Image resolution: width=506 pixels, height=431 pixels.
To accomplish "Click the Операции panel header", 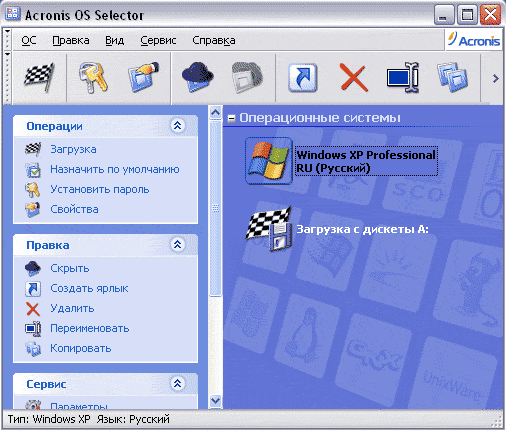I will (105, 126).
